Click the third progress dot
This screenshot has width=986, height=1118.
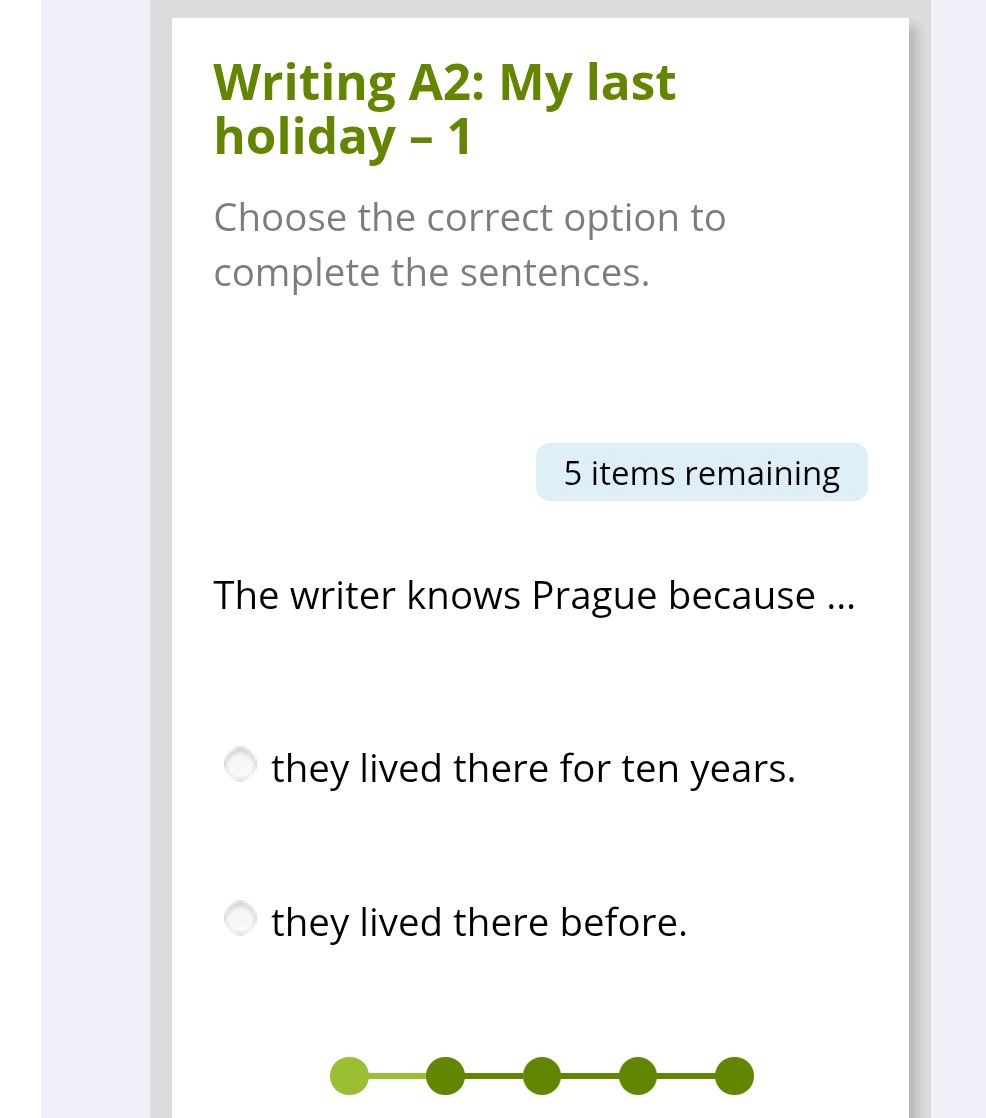(x=542, y=1076)
